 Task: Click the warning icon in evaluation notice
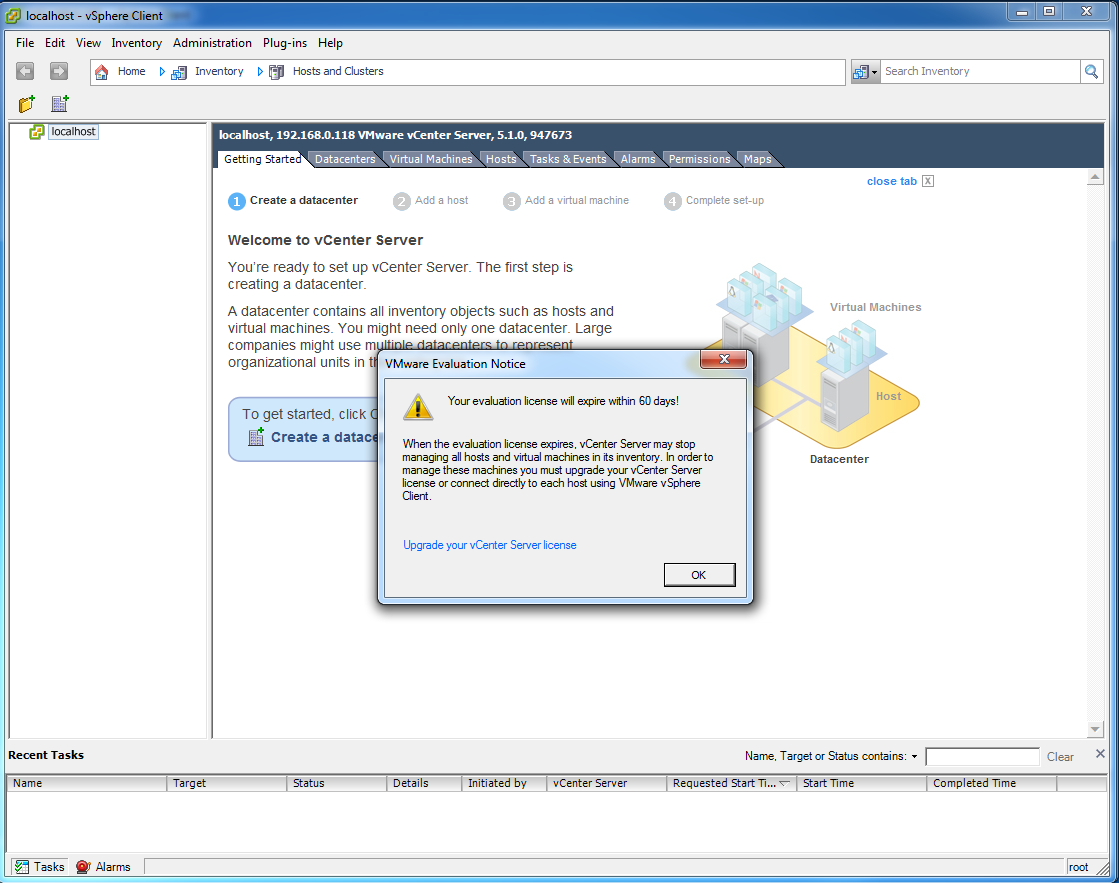pos(417,407)
